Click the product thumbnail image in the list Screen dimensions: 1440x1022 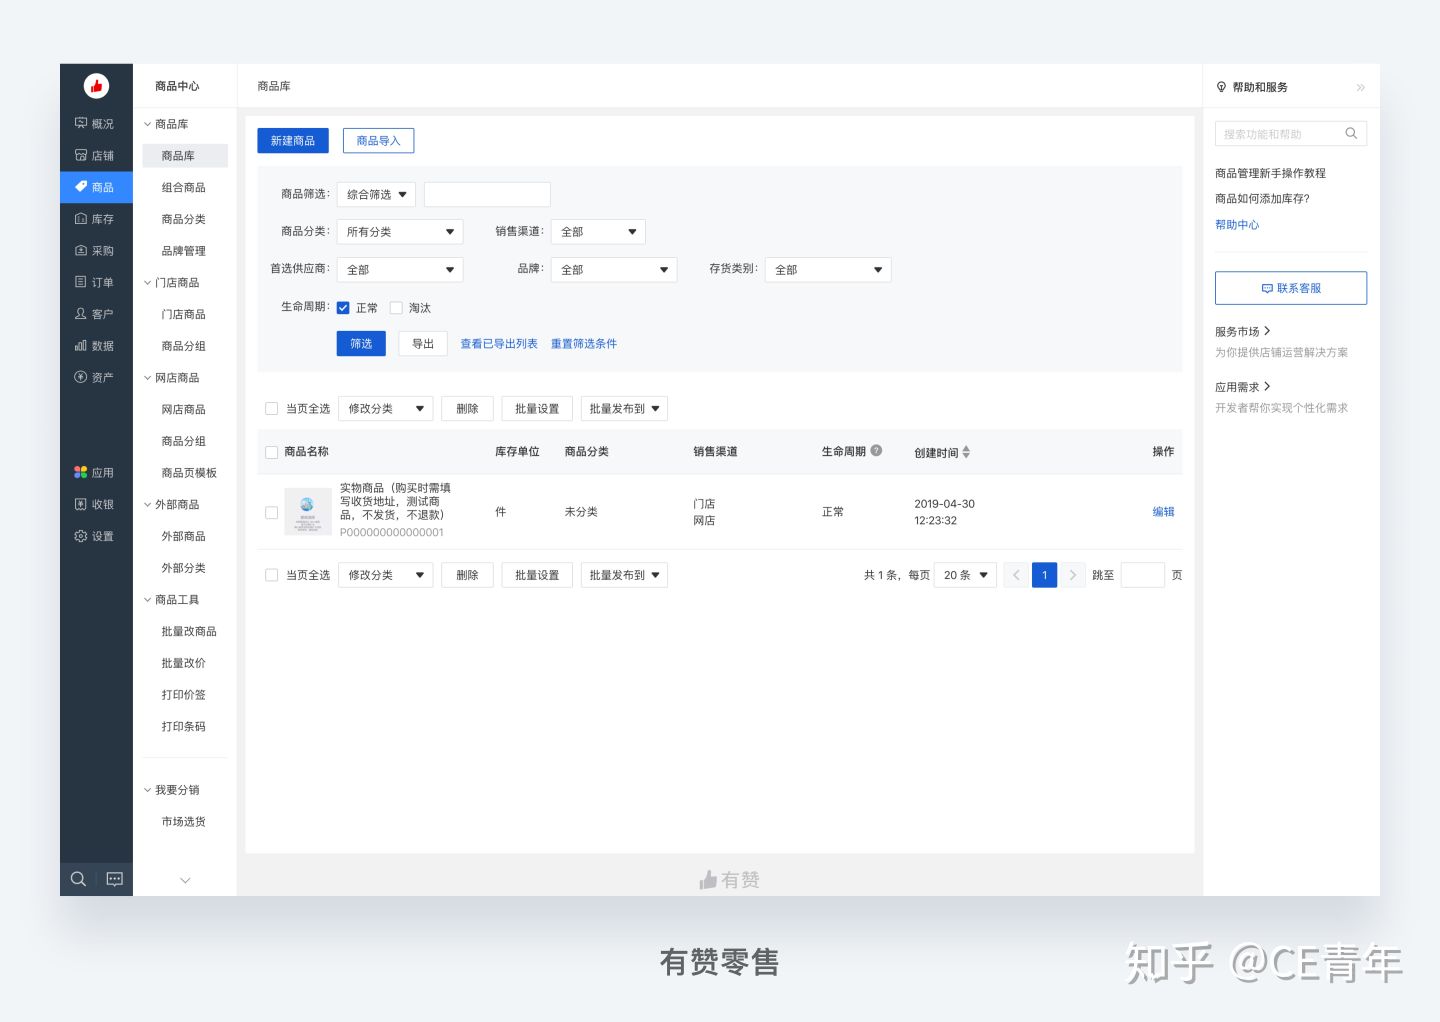pyautogui.click(x=307, y=511)
